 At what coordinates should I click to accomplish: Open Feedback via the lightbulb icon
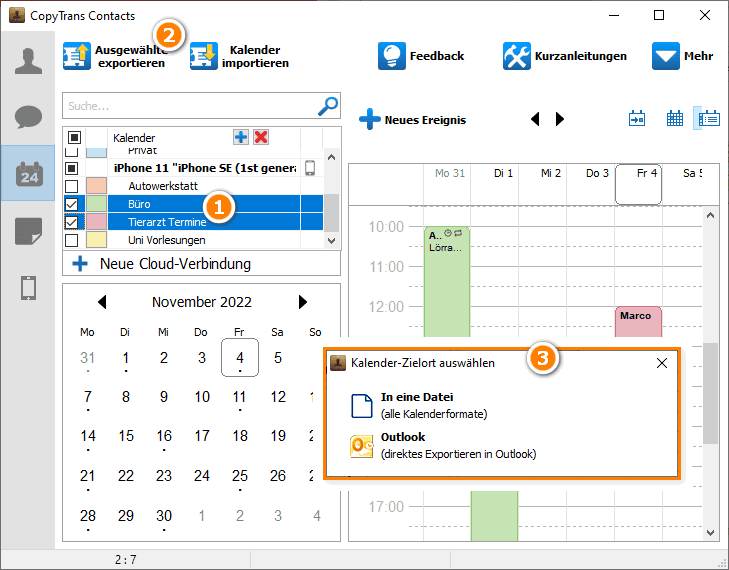[x=391, y=56]
